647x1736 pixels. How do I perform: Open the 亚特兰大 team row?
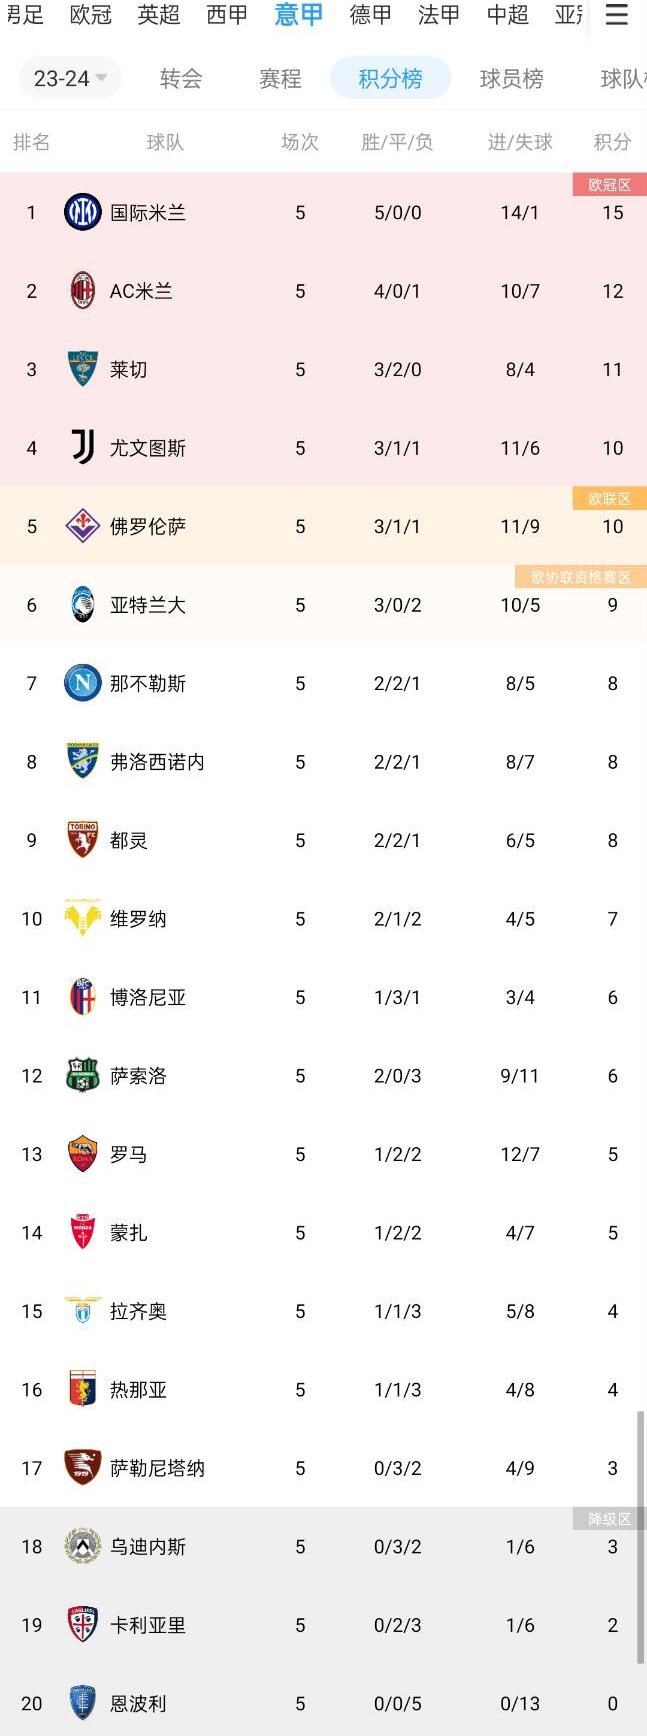pos(323,605)
